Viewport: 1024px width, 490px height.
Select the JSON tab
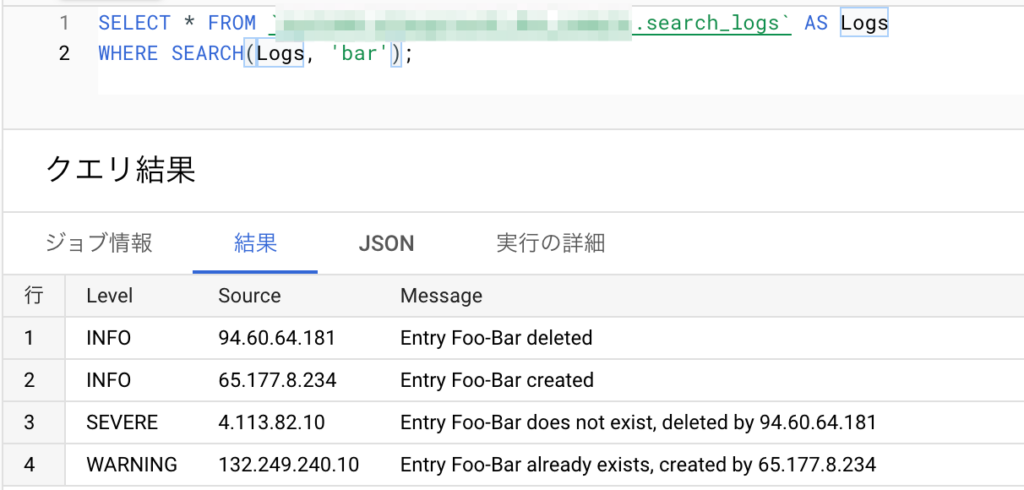click(x=386, y=243)
